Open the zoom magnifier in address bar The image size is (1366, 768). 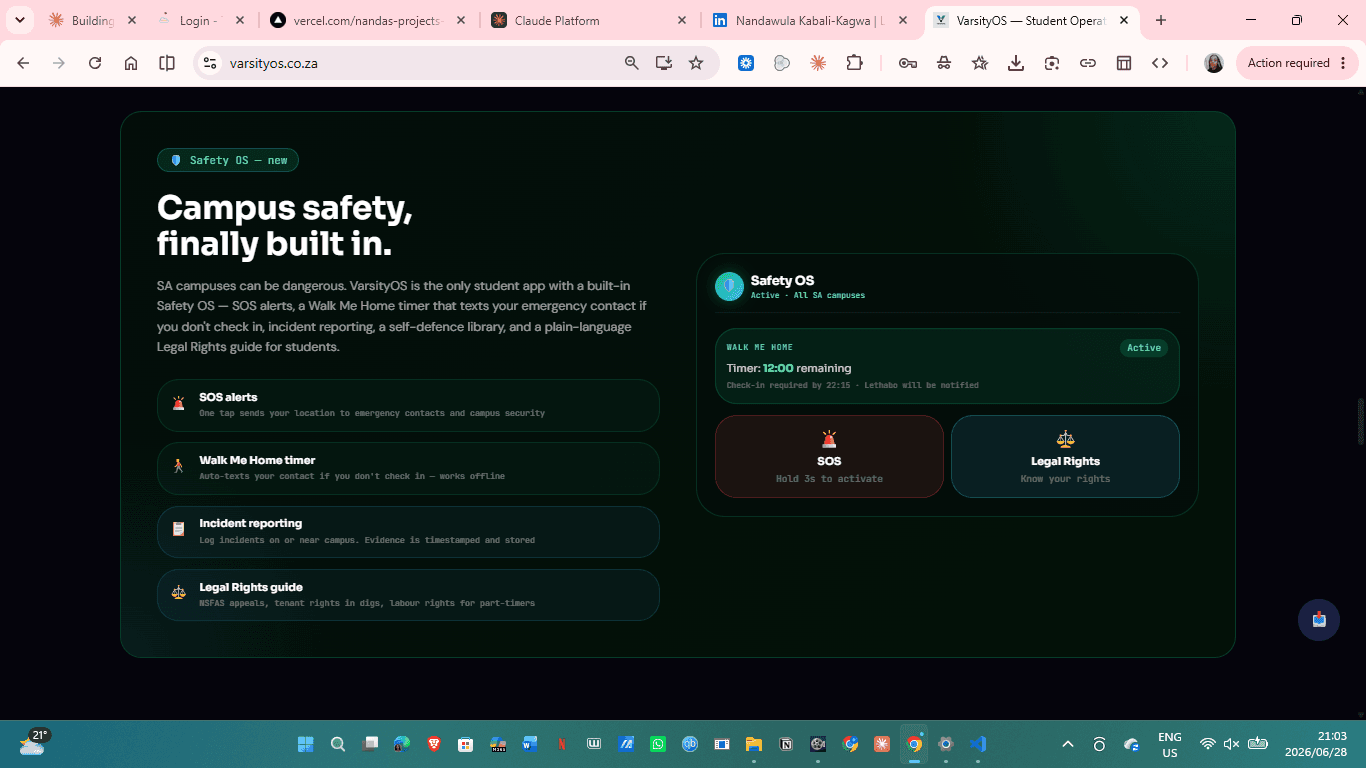point(631,63)
